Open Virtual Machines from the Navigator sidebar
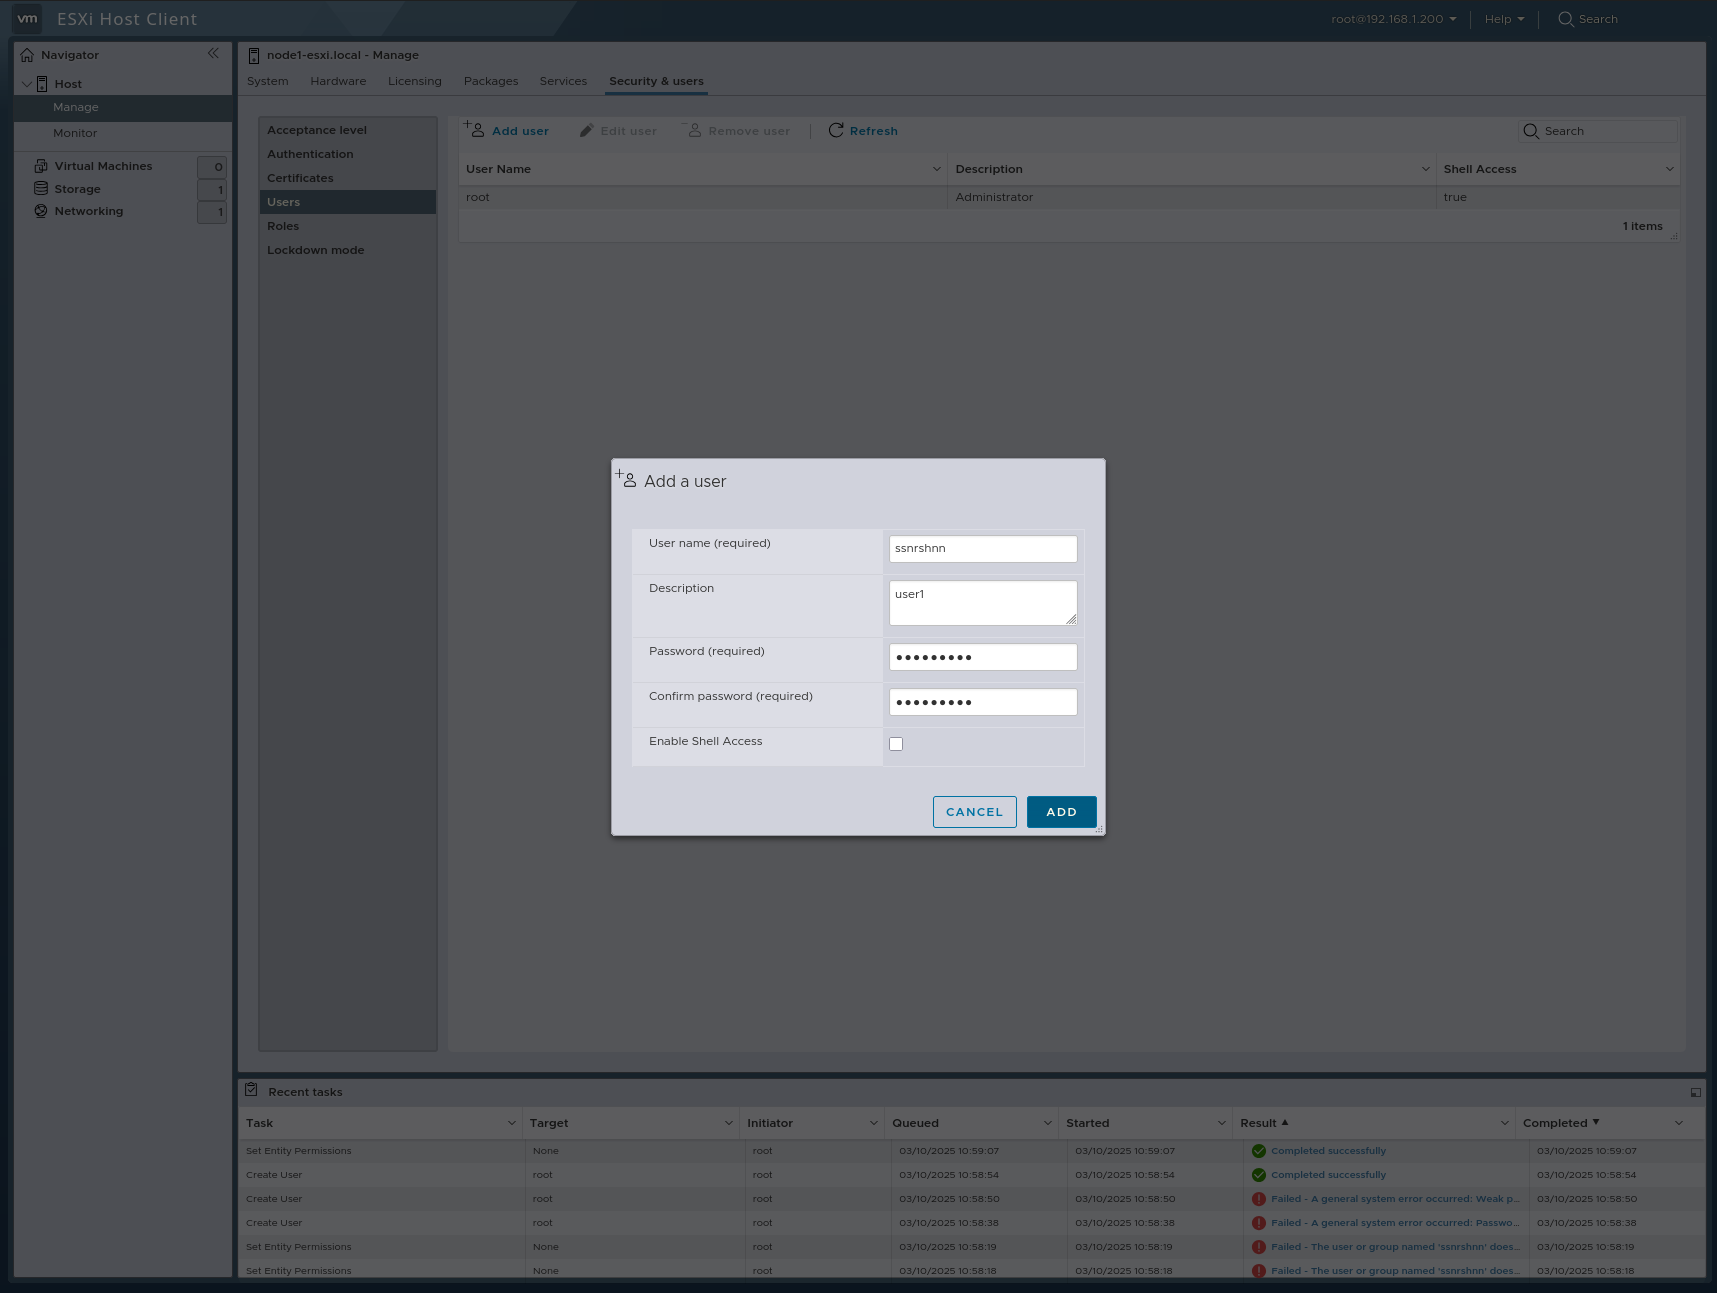 [104, 165]
